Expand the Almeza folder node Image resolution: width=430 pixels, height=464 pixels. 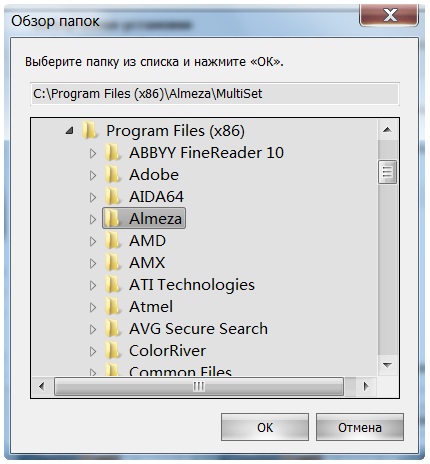93,219
